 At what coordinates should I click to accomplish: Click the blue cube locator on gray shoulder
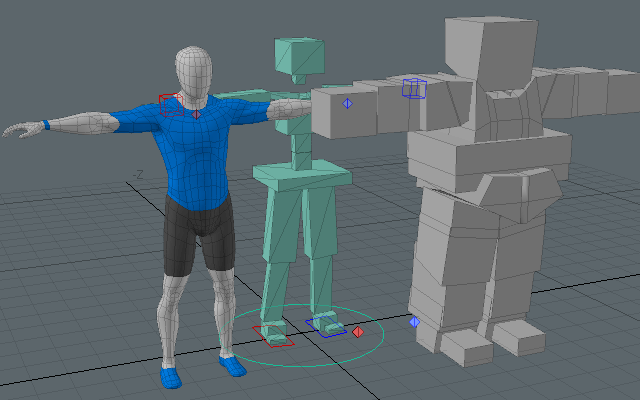point(413,88)
